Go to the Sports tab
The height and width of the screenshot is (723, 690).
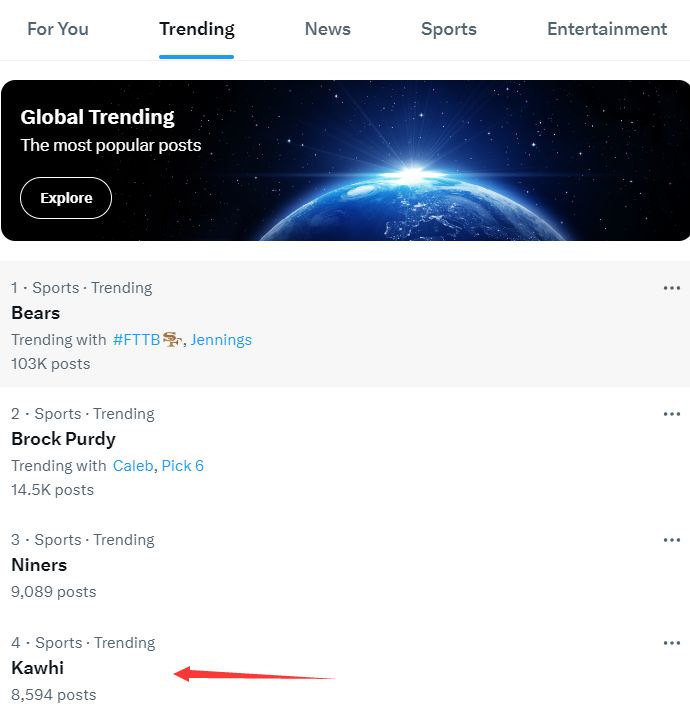[x=449, y=29]
